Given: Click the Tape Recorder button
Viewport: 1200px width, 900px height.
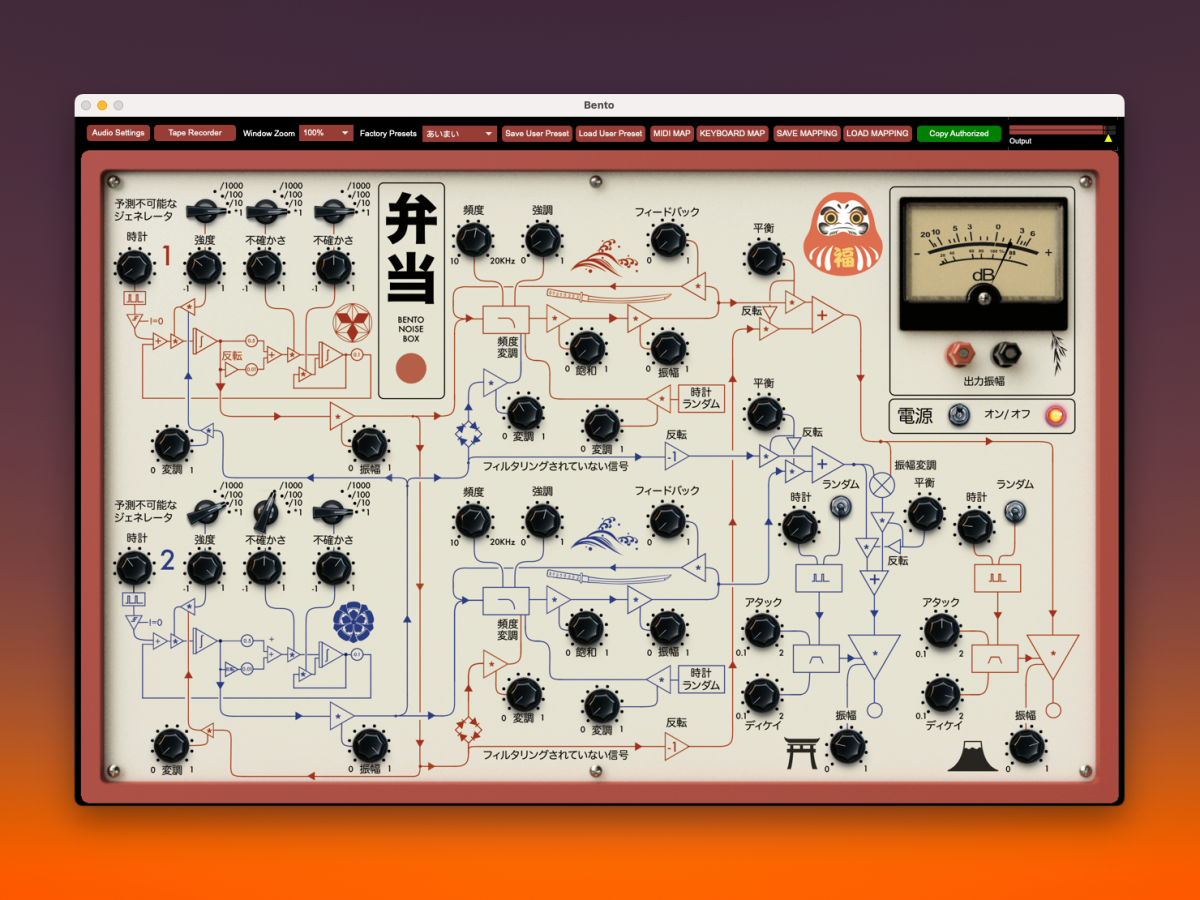Looking at the screenshot, I should (195, 133).
